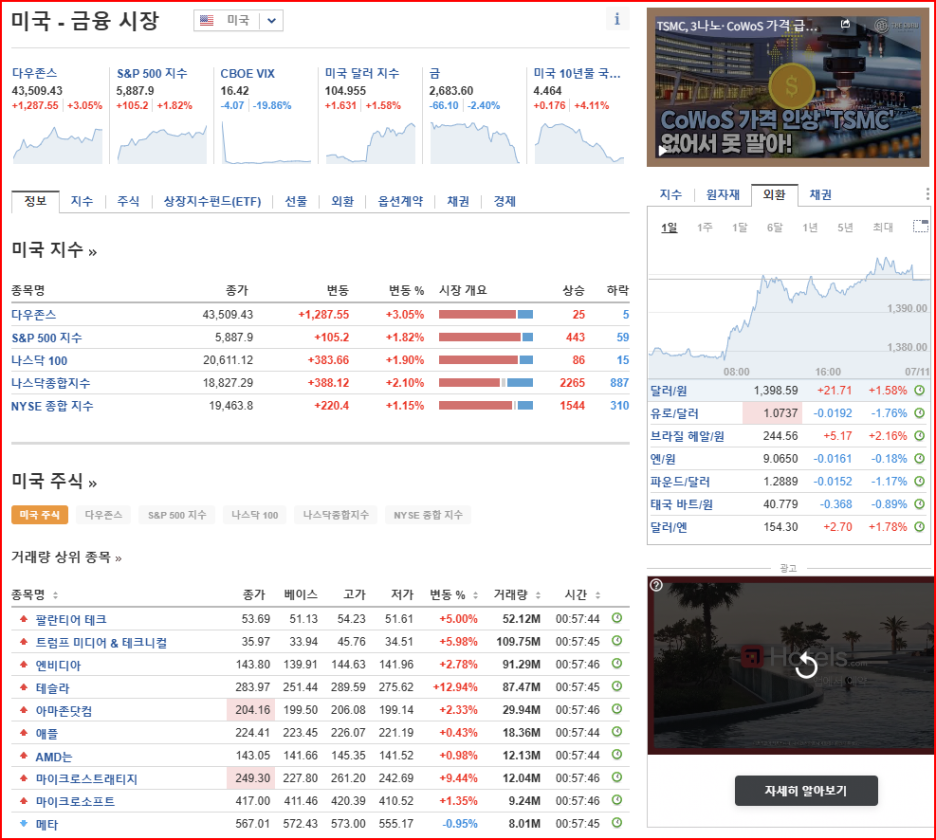Click the NYSE 종합 지수 market overview bar

(x=486, y=405)
